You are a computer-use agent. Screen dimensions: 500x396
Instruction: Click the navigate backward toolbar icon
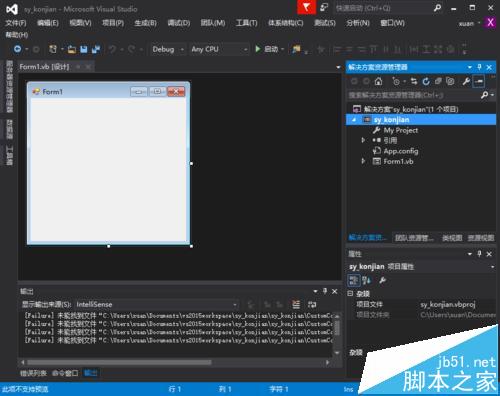17,49
